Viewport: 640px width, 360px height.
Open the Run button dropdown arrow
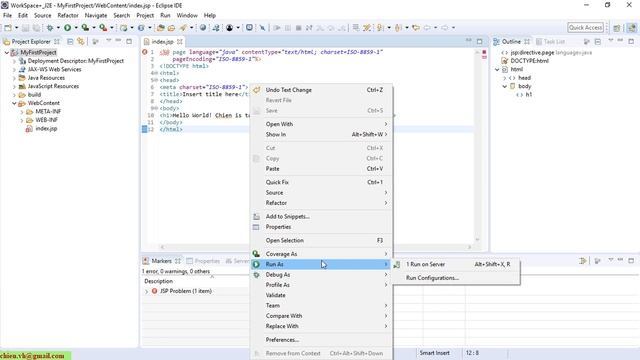click(76, 28)
